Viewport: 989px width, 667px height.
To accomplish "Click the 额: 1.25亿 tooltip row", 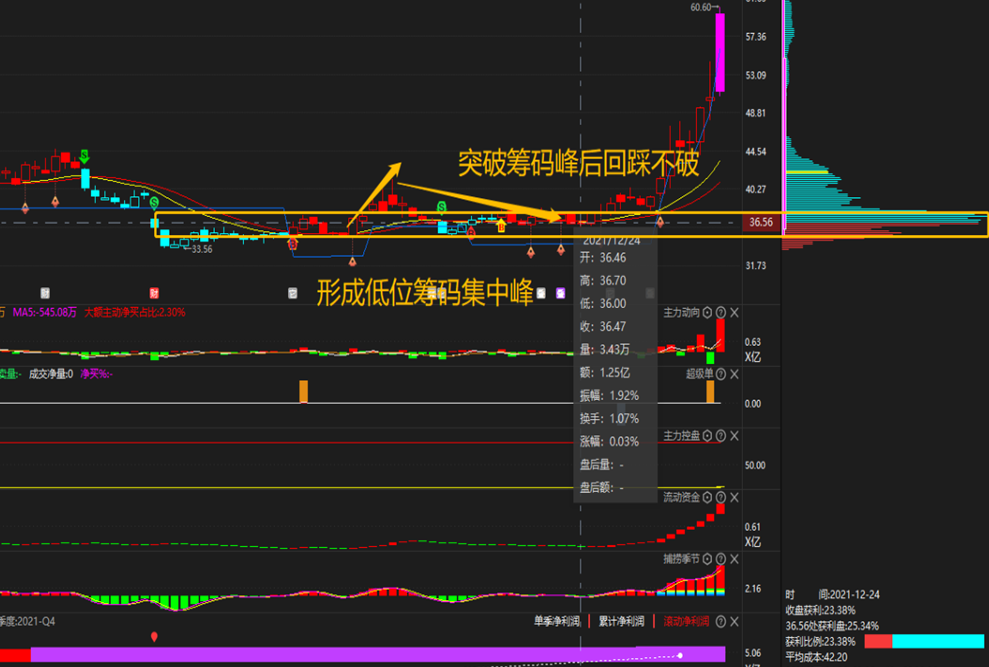I will tap(606, 372).
